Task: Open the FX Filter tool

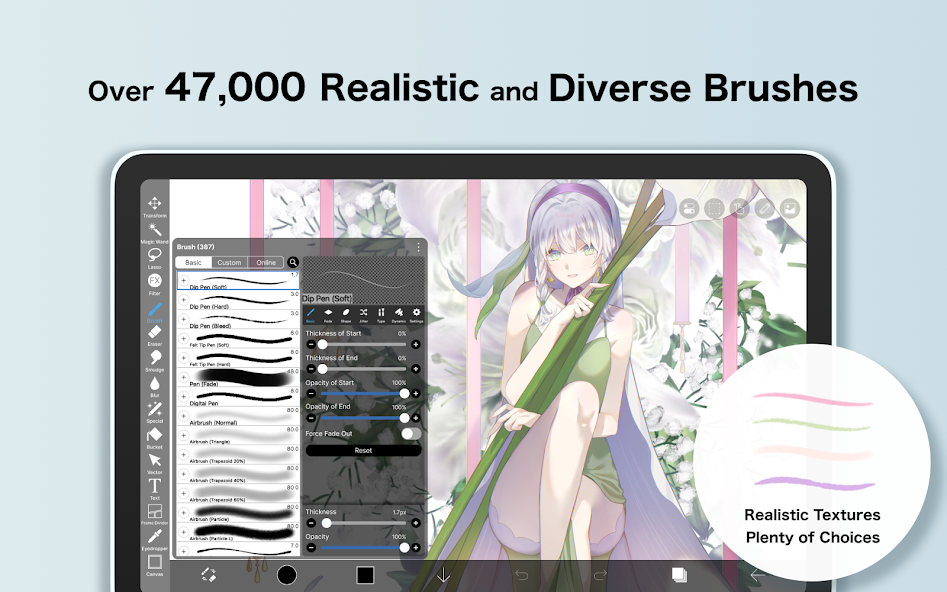Action: click(x=155, y=282)
